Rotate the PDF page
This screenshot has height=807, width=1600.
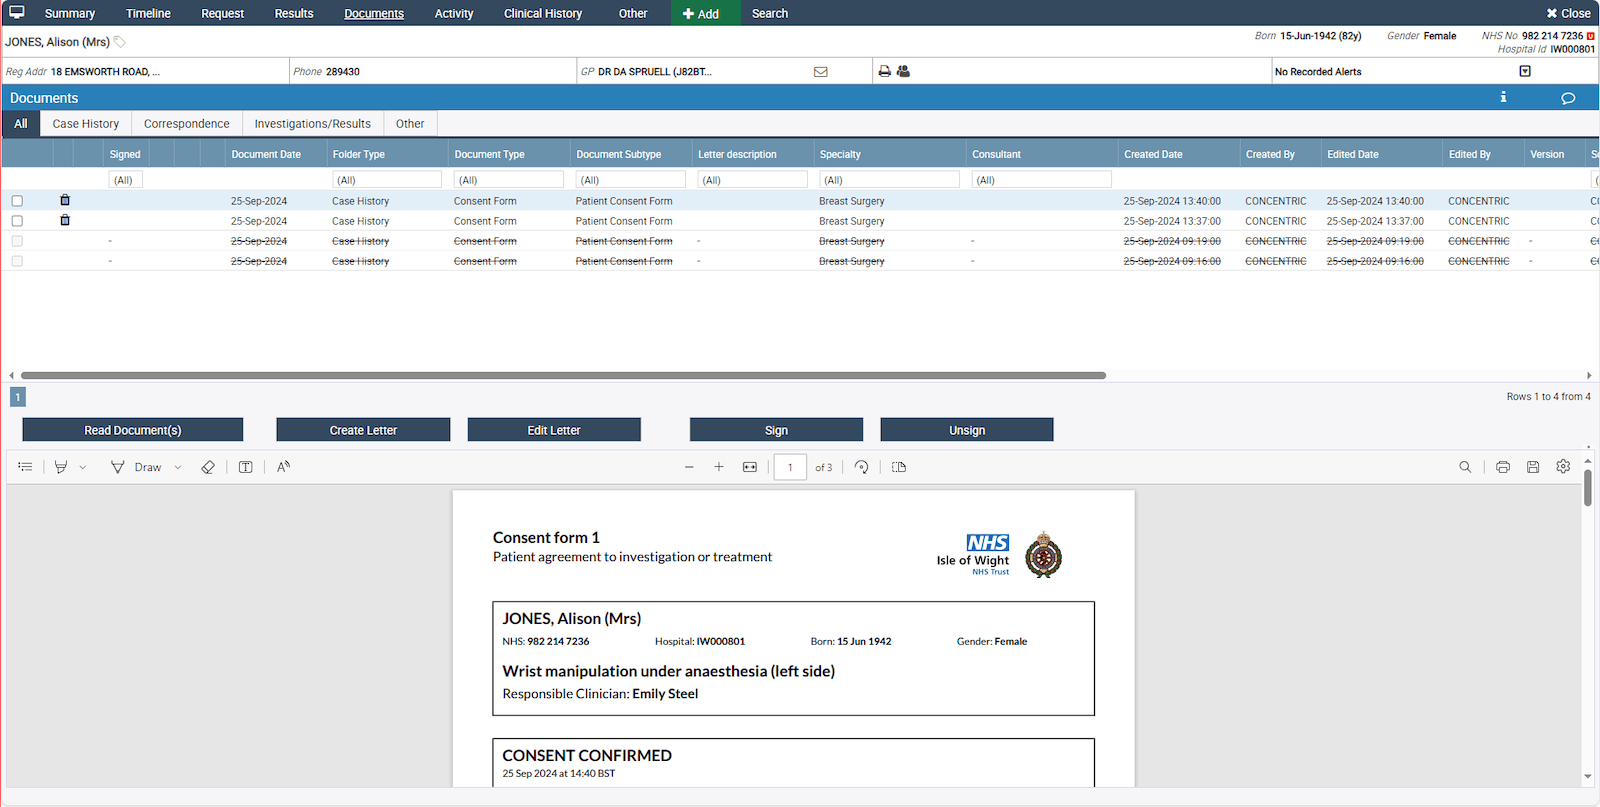(x=862, y=467)
